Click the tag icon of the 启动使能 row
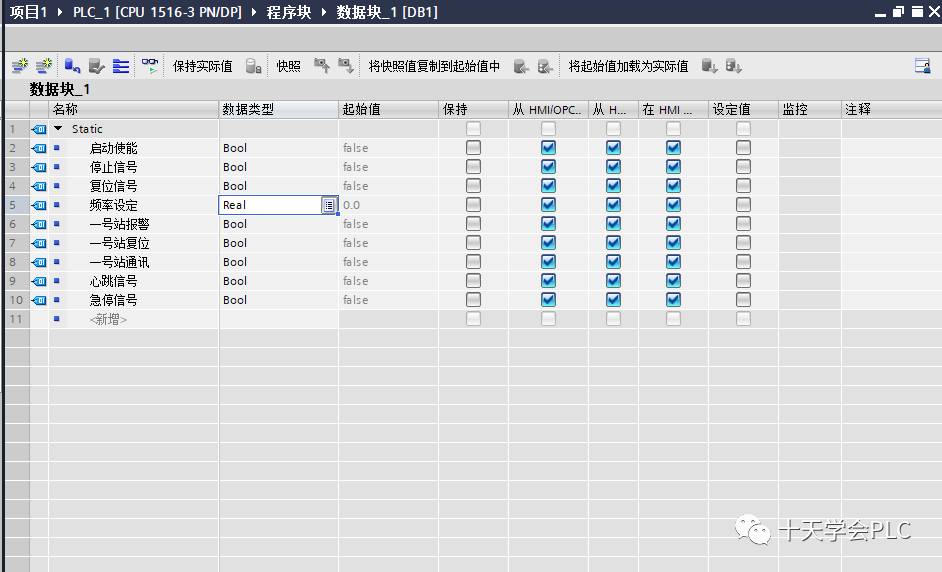This screenshot has width=942, height=572. pyautogui.click(x=39, y=148)
